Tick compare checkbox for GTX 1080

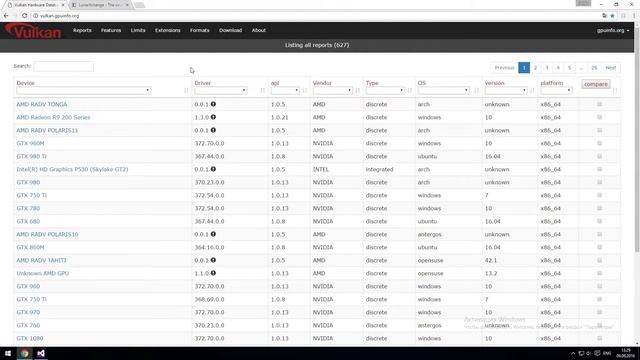[600, 338]
